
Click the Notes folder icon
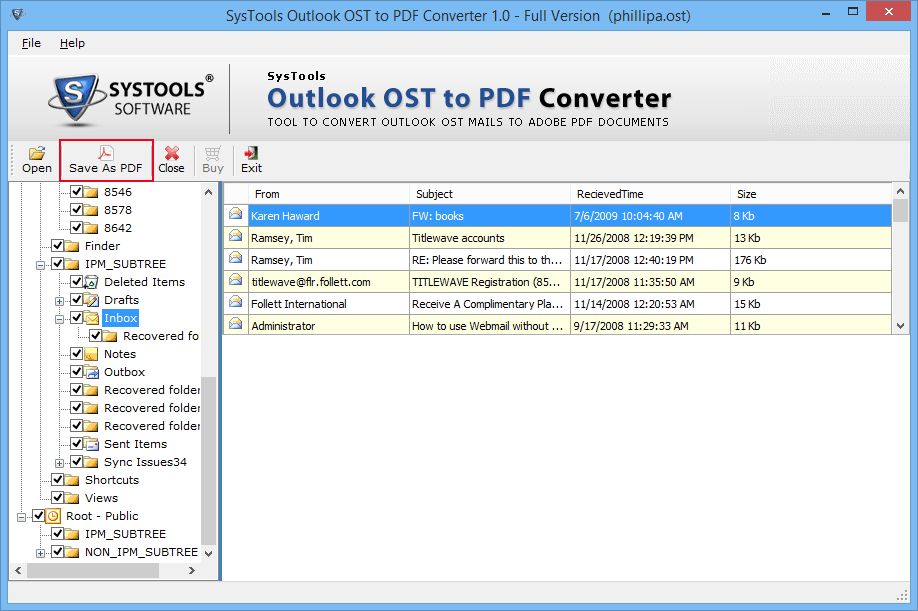pyautogui.click(x=91, y=354)
